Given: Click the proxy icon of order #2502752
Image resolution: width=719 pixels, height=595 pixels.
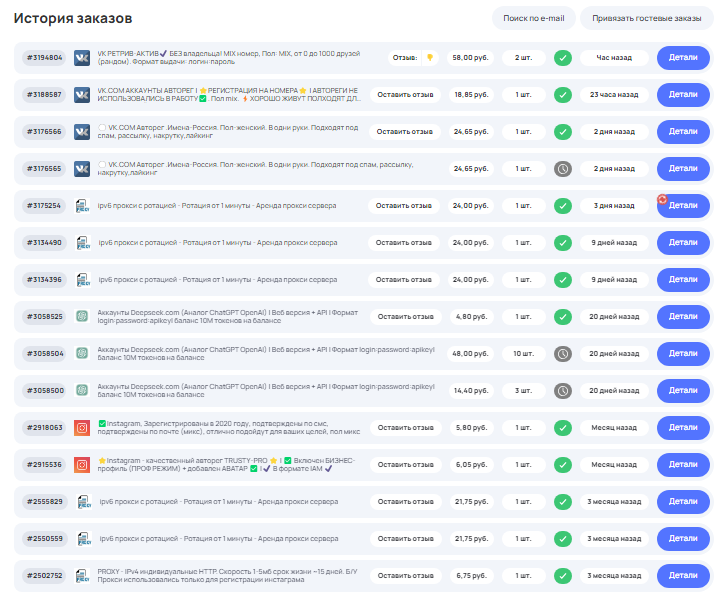Looking at the screenshot, I should (82, 576).
